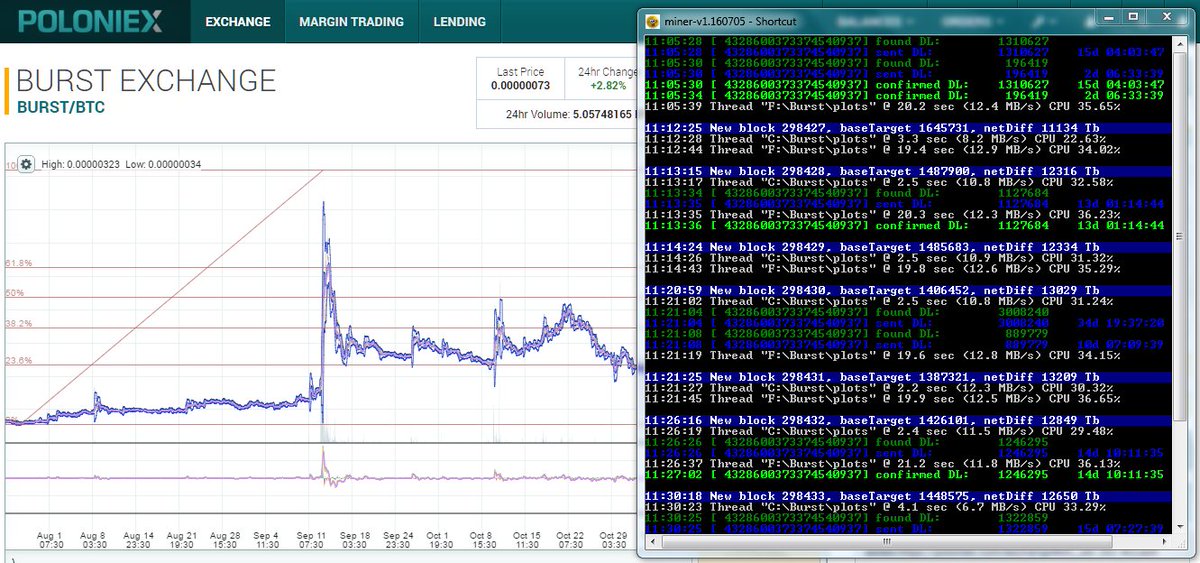Viewport: 1200px width, 563px height.
Task: Click the 23.6% Fibonacci level label
Action: [17, 360]
